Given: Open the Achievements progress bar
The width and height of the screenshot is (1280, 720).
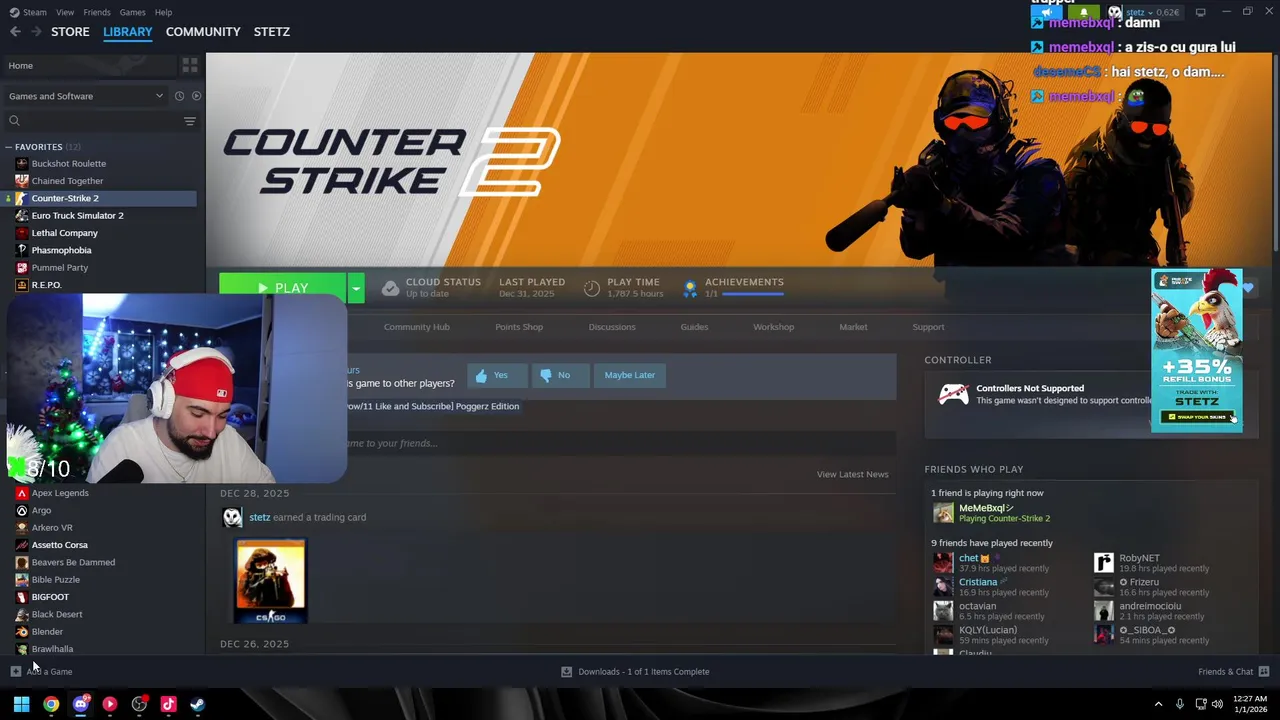Looking at the screenshot, I should point(752,295).
